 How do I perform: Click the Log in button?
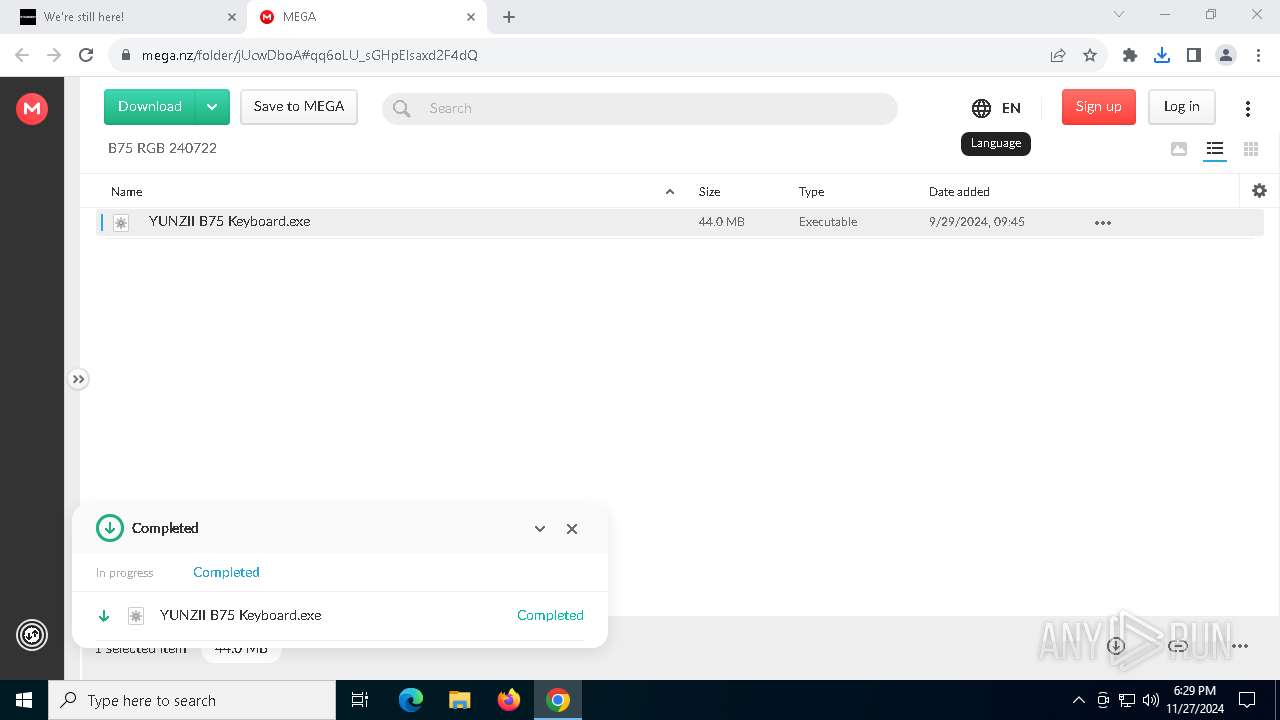(1182, 107)
